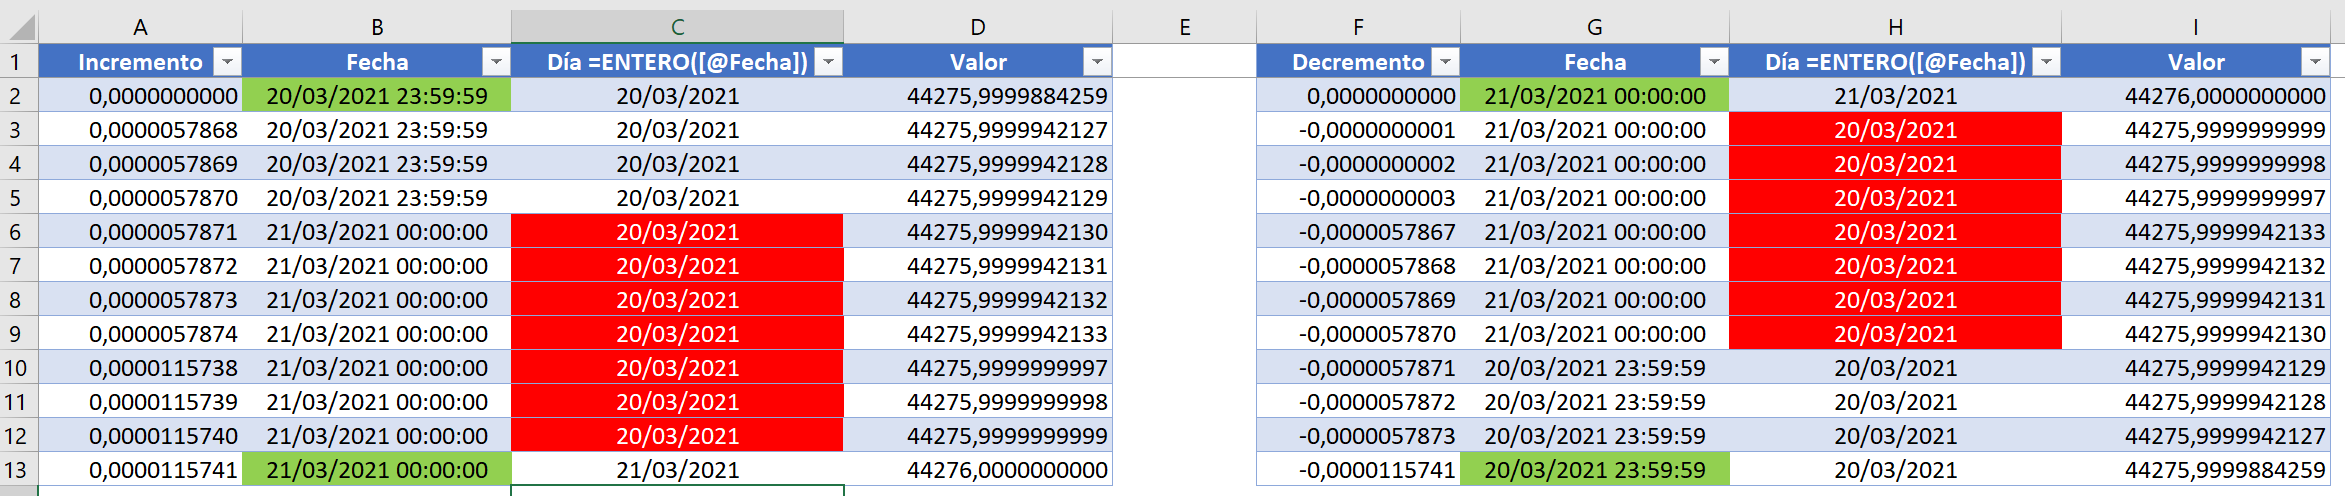Click cell with value -0,0000115741
Image resolution: width=2345 pixels, height=496 pixels.
(1358, 470)
